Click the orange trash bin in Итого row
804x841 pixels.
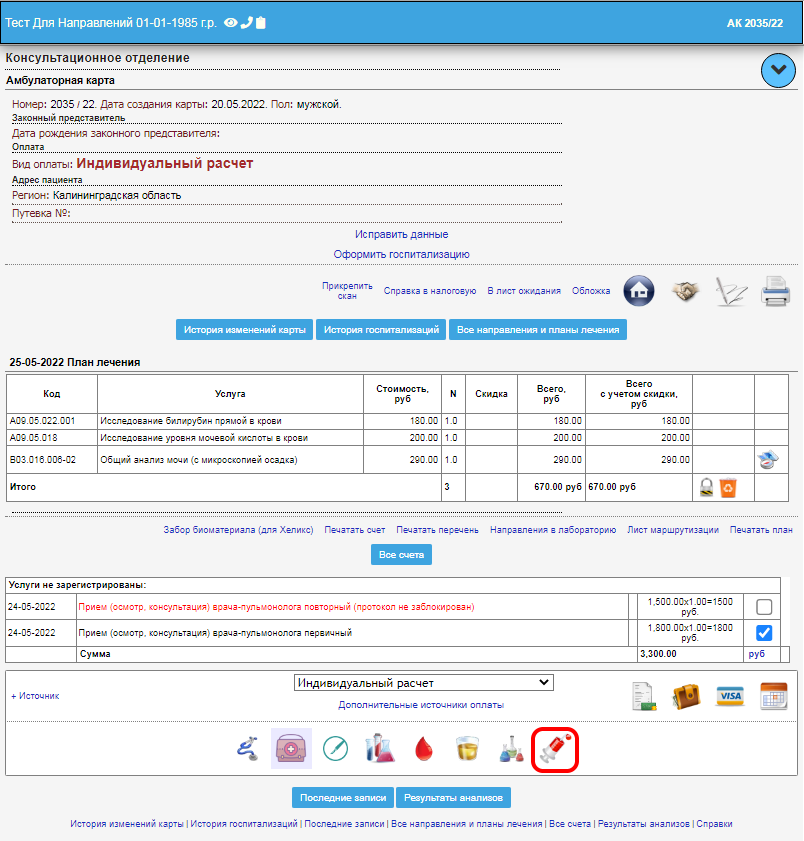[729, 488]
